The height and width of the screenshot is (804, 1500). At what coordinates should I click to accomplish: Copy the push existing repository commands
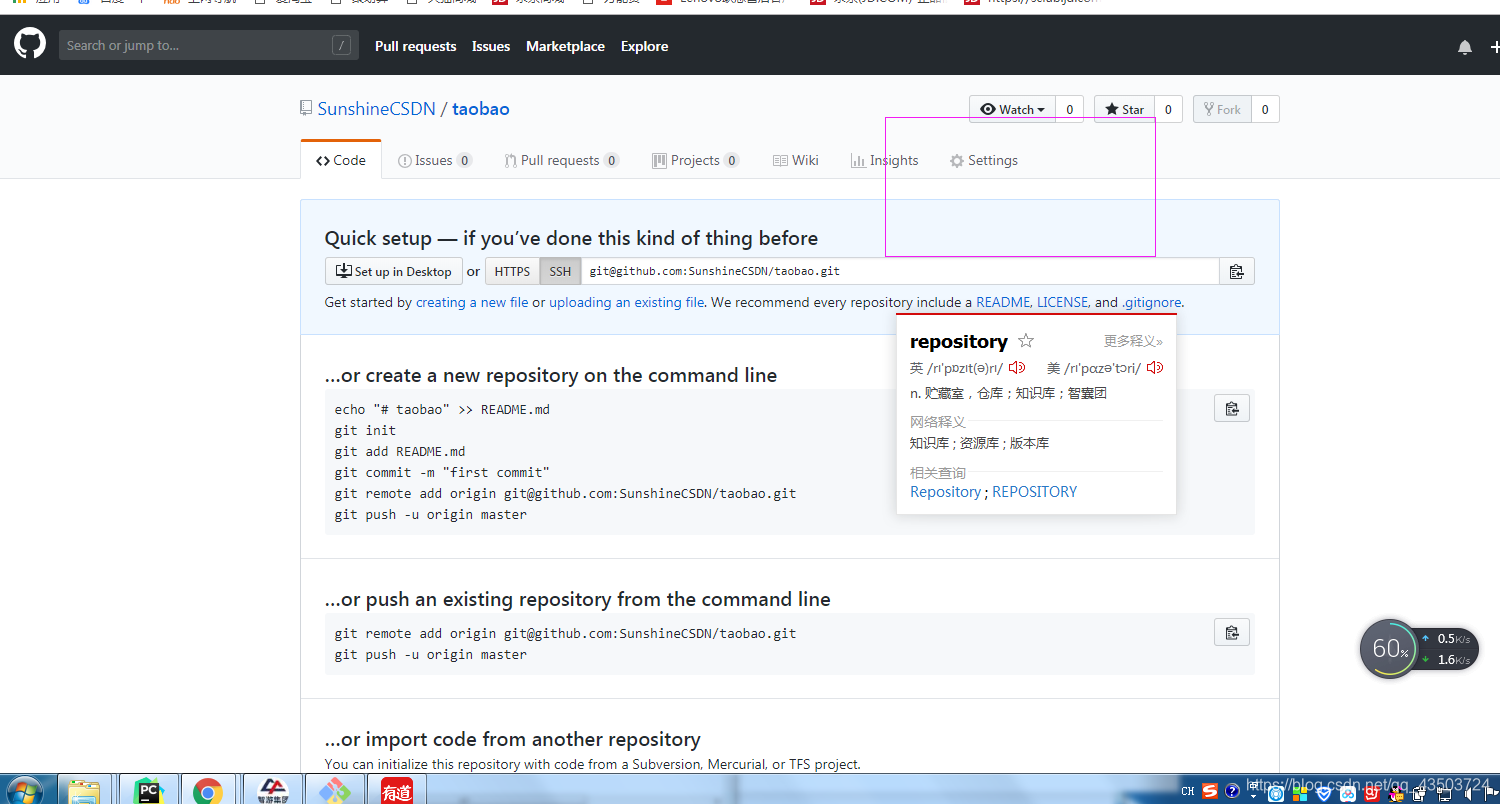point(1232,632)
